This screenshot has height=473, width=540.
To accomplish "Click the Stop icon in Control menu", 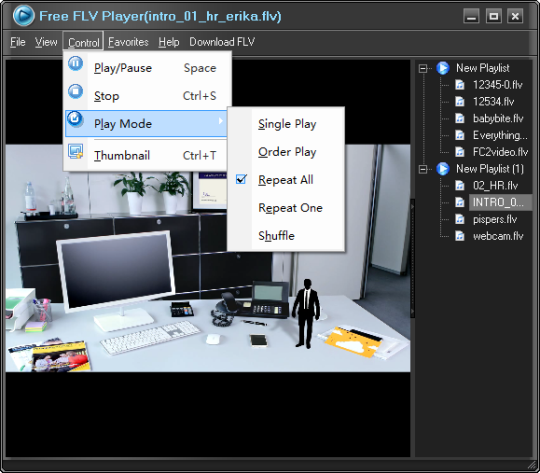I will (75, 92).
